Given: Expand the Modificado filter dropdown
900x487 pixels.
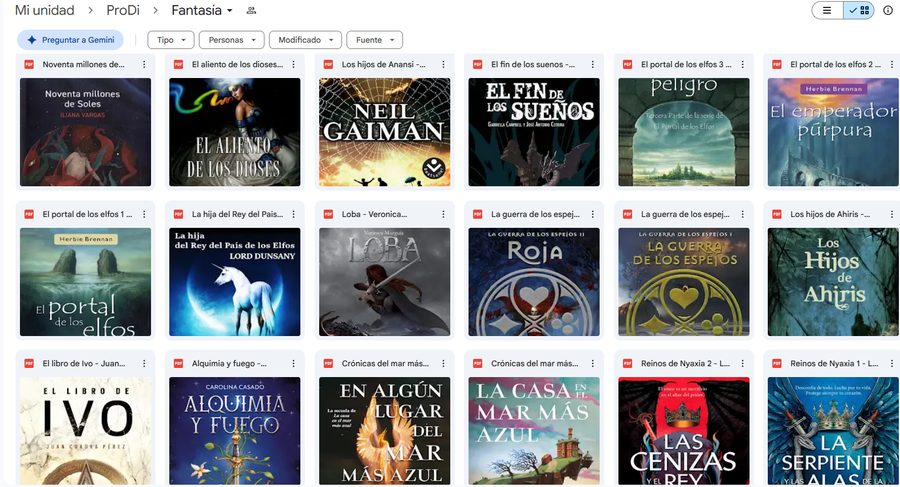Looking at the screenshot, I should [305, 40].
